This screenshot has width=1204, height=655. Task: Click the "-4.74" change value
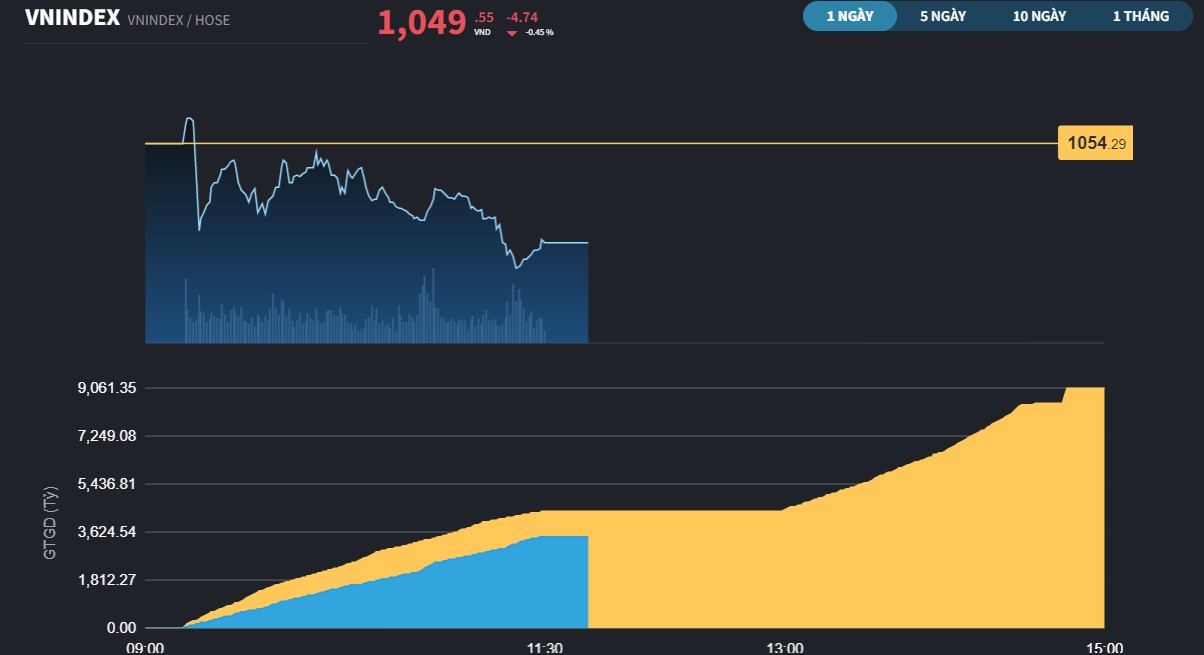(x=523, y=17)
